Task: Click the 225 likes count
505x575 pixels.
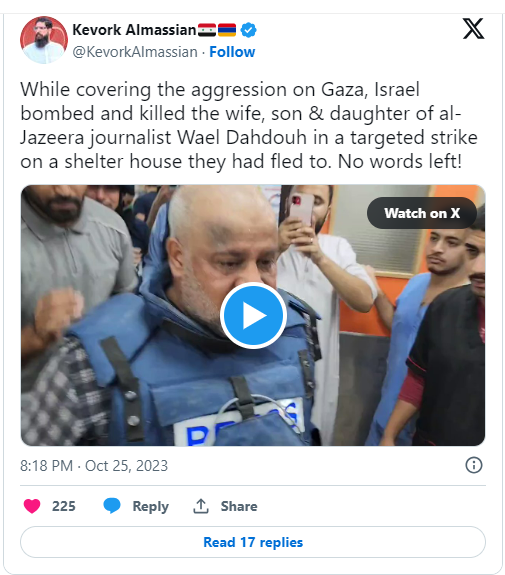Action: (63, 506)
